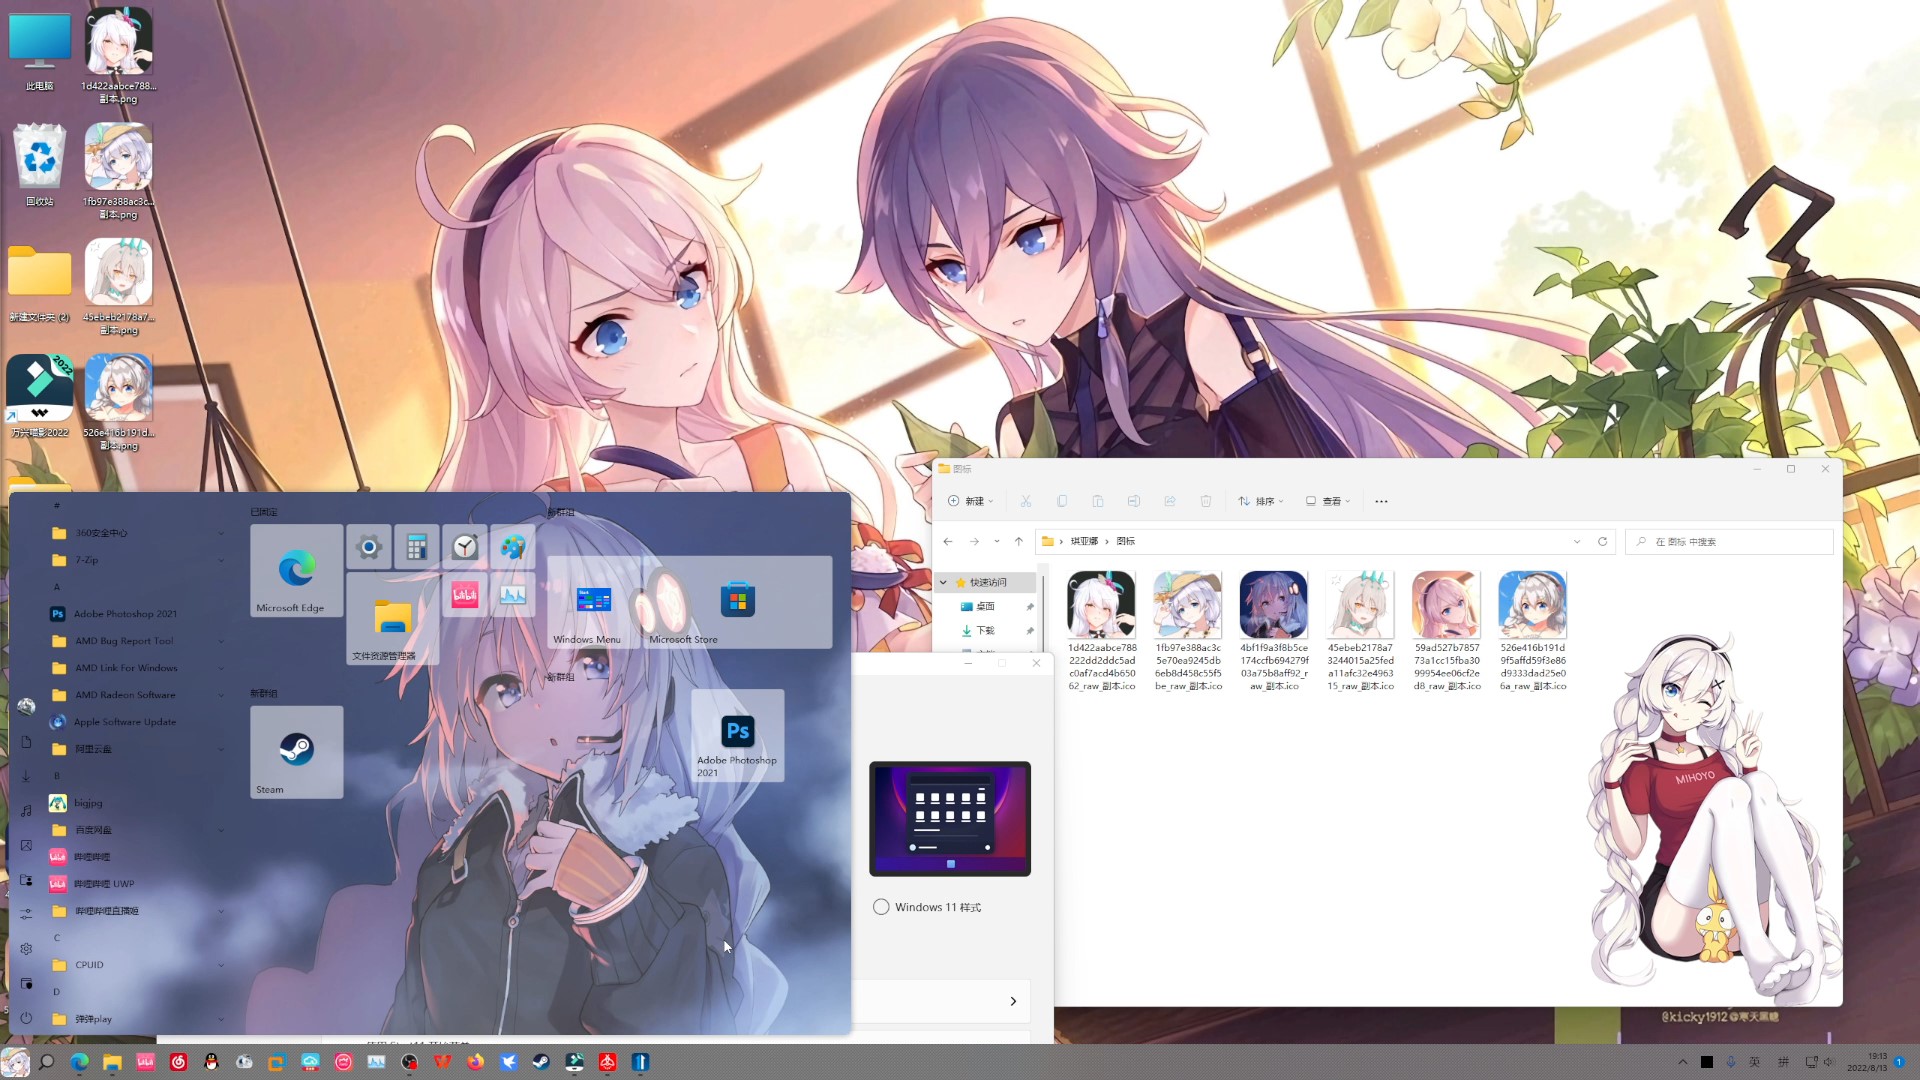1920x1080 pixels.
Task: Click the 新建 new button
Action: [x=970, y=501]
